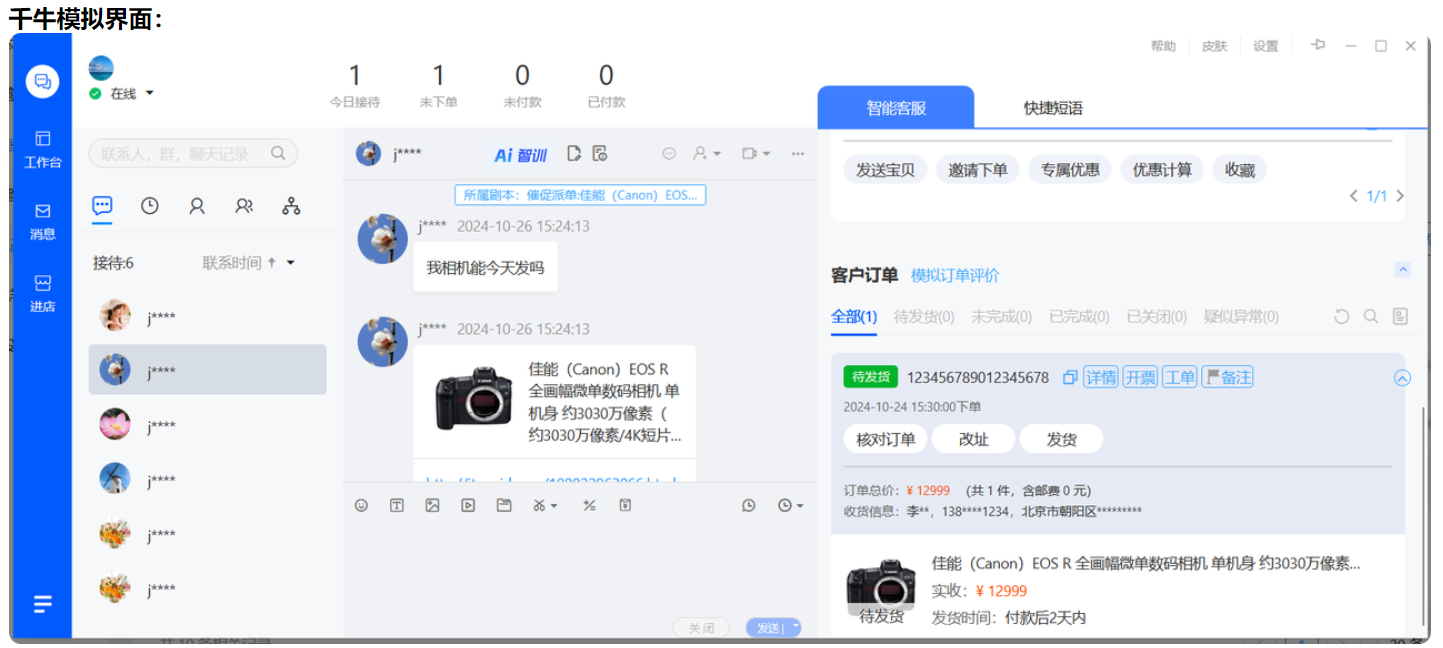Click the 核对订单 button
Viewport: 1443px width, 648px height.
[885, 439]
